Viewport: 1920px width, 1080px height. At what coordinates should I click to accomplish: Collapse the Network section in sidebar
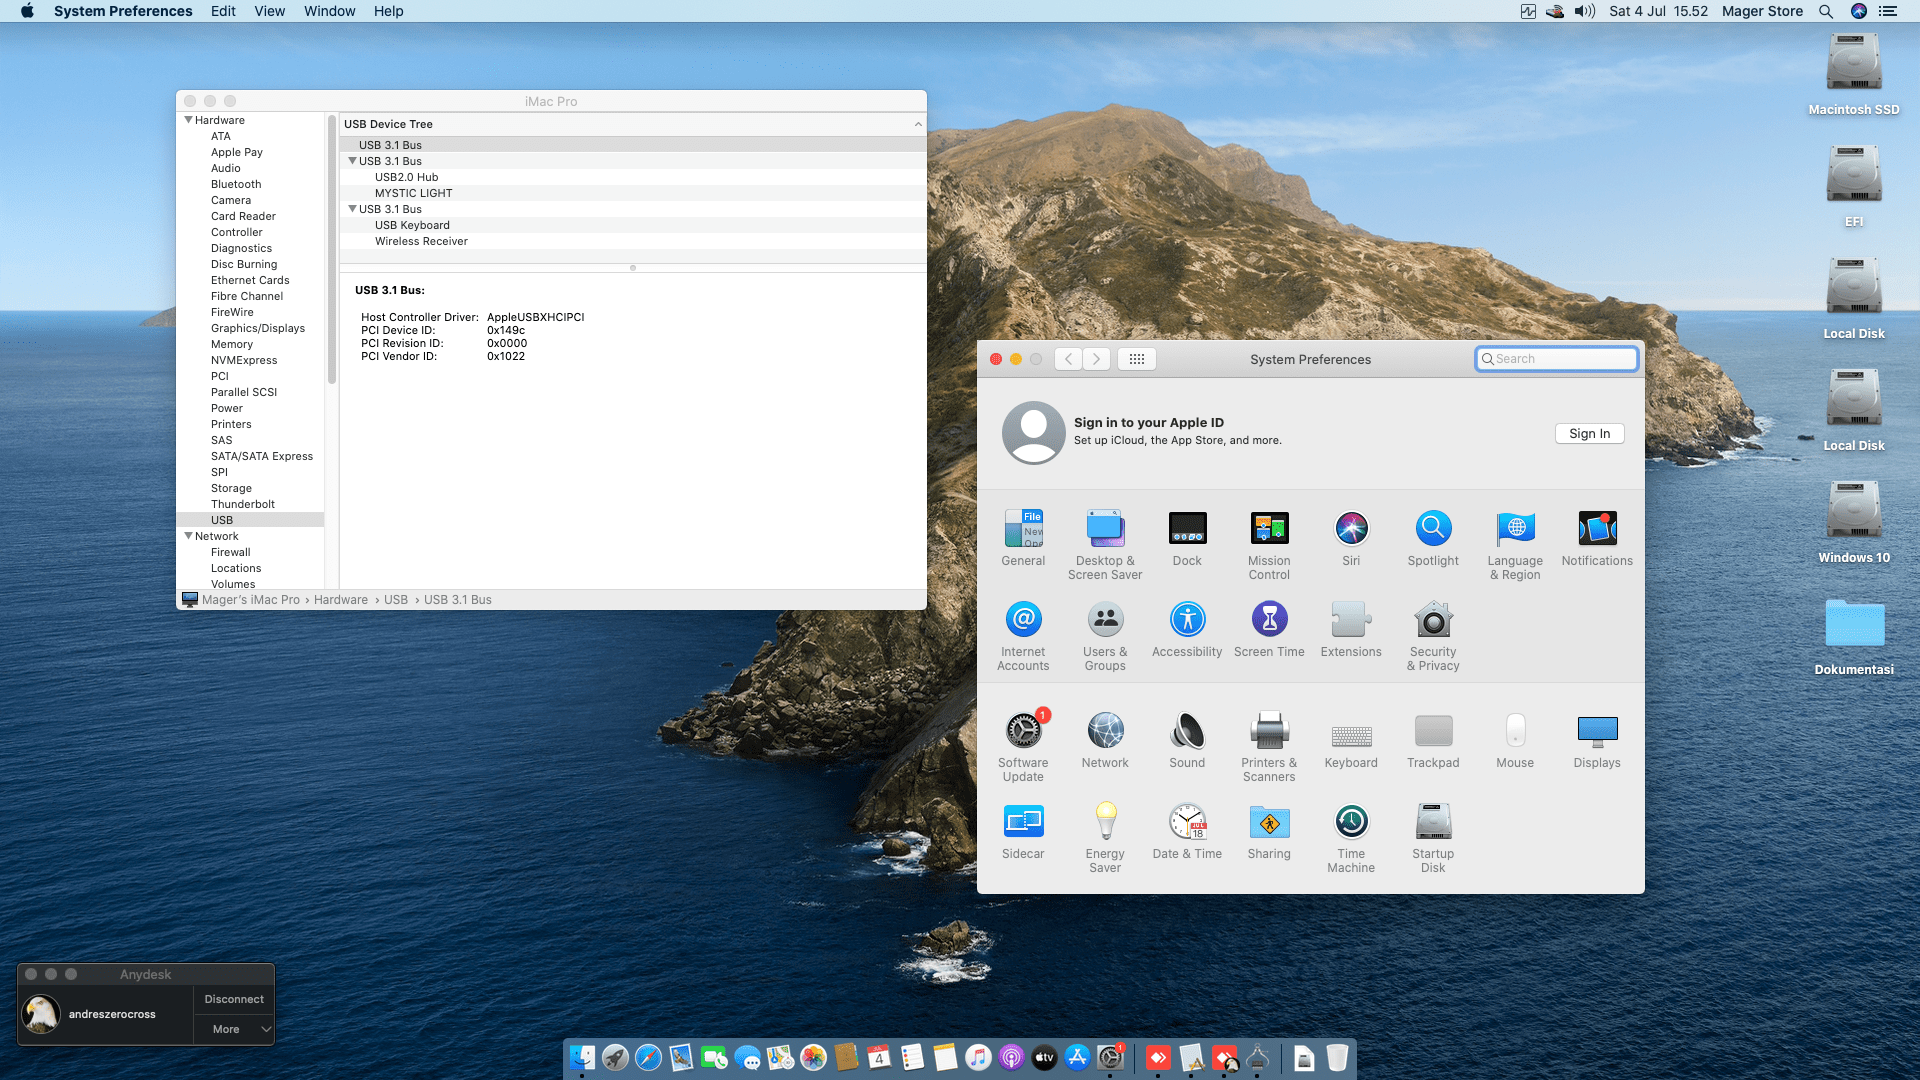tap(188, 536)
